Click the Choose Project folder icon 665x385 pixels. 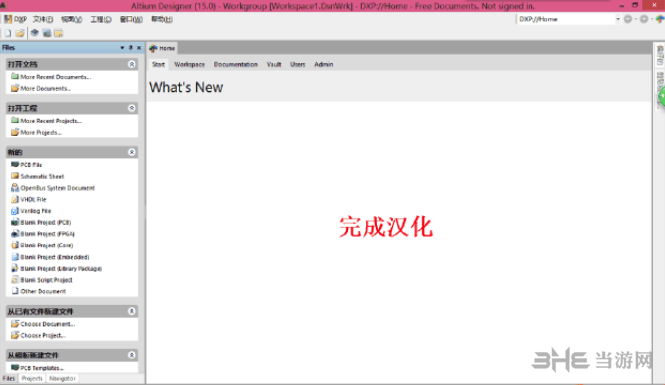point(15,335)
